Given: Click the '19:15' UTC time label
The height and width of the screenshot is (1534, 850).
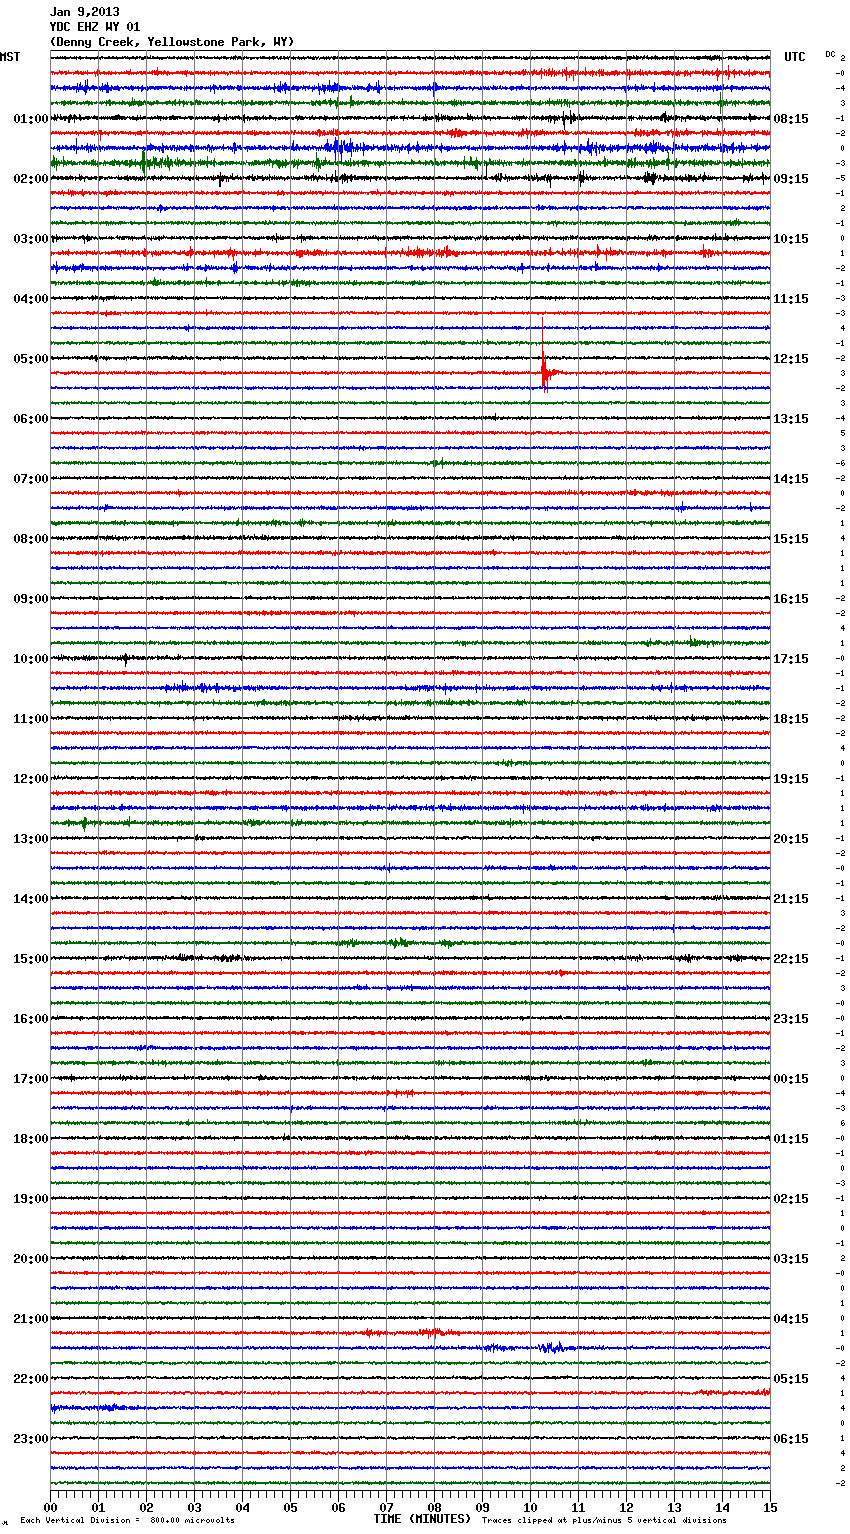Looking at the screenshot, I should pos(791,779).
